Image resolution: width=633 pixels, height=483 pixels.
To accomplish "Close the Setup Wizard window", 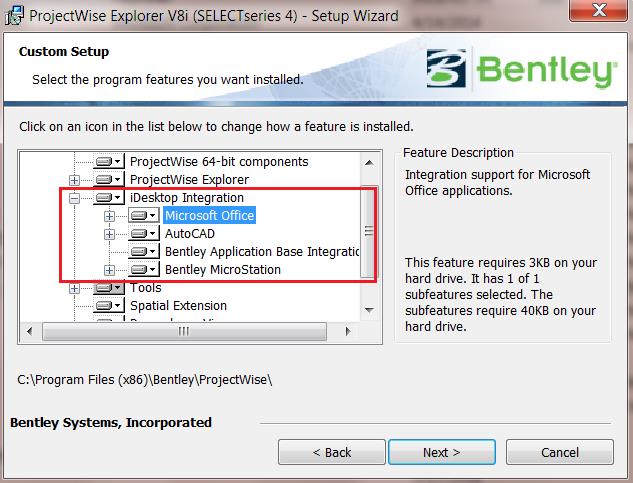I will point(599,10).
